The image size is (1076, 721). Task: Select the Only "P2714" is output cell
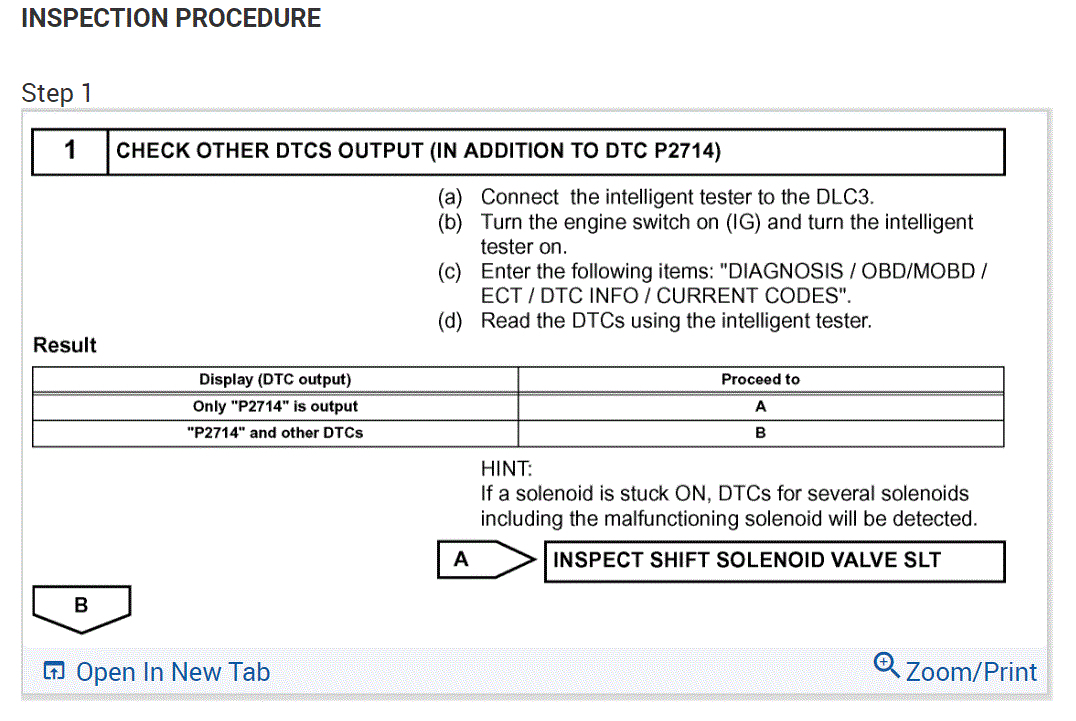tap(275, 407)
